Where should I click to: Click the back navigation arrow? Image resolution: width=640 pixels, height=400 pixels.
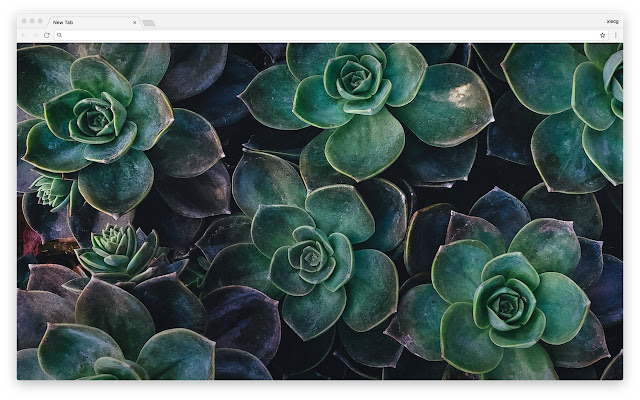click(x=24, y=36)
